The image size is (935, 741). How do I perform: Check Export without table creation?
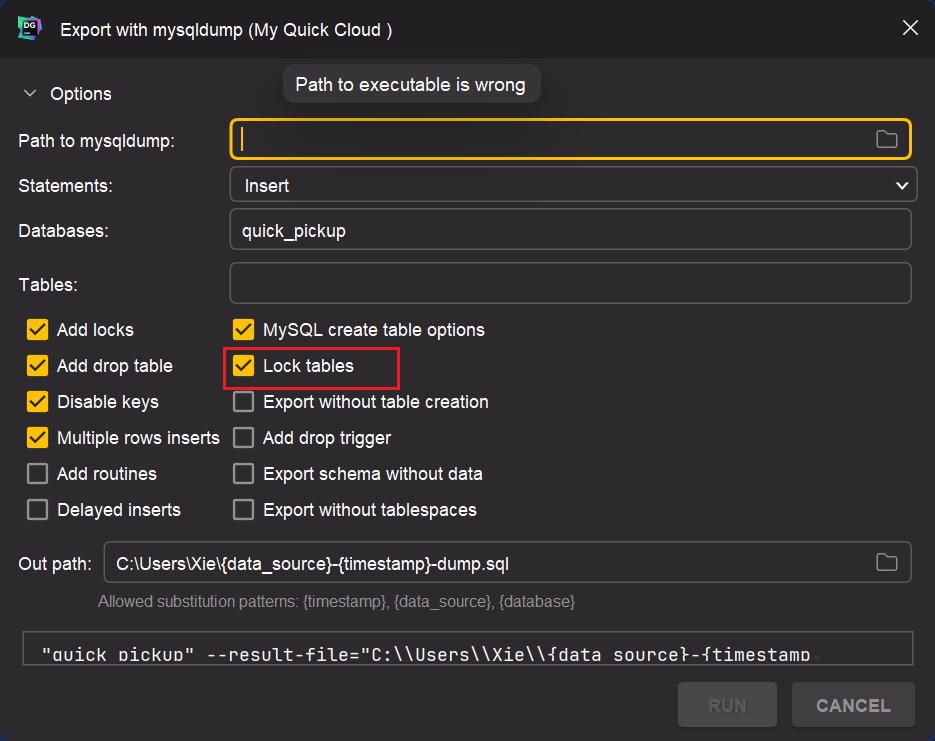pyautogui.click(x=243, y=402)
